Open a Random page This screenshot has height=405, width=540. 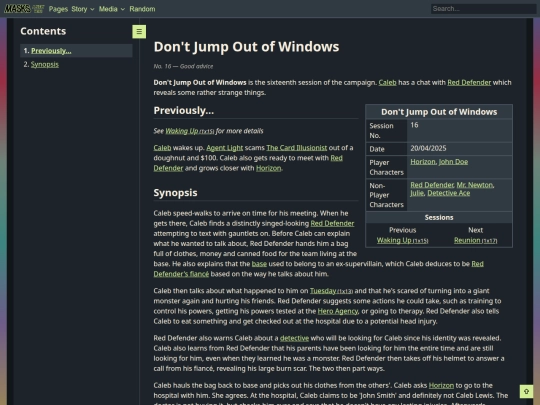(x=142, y=9)
